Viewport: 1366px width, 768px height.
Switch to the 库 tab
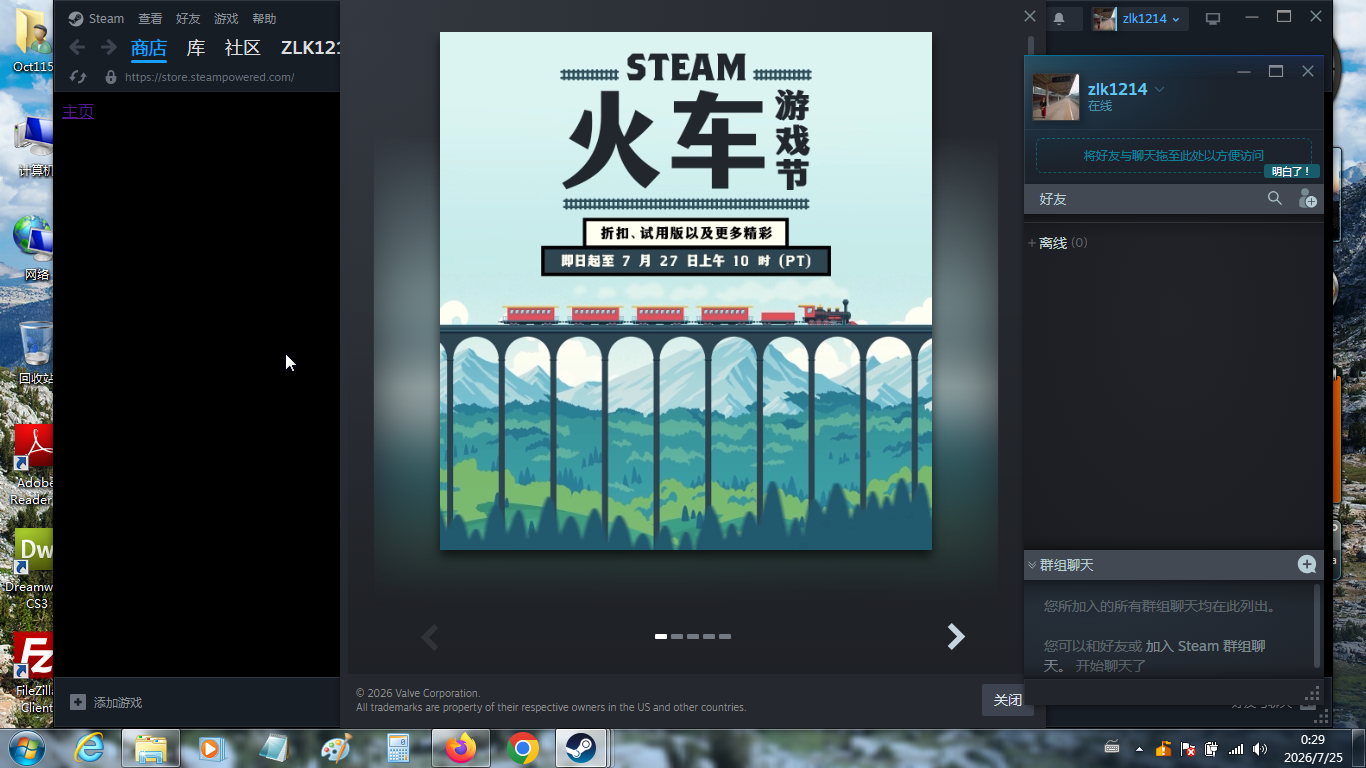point(196,48)
